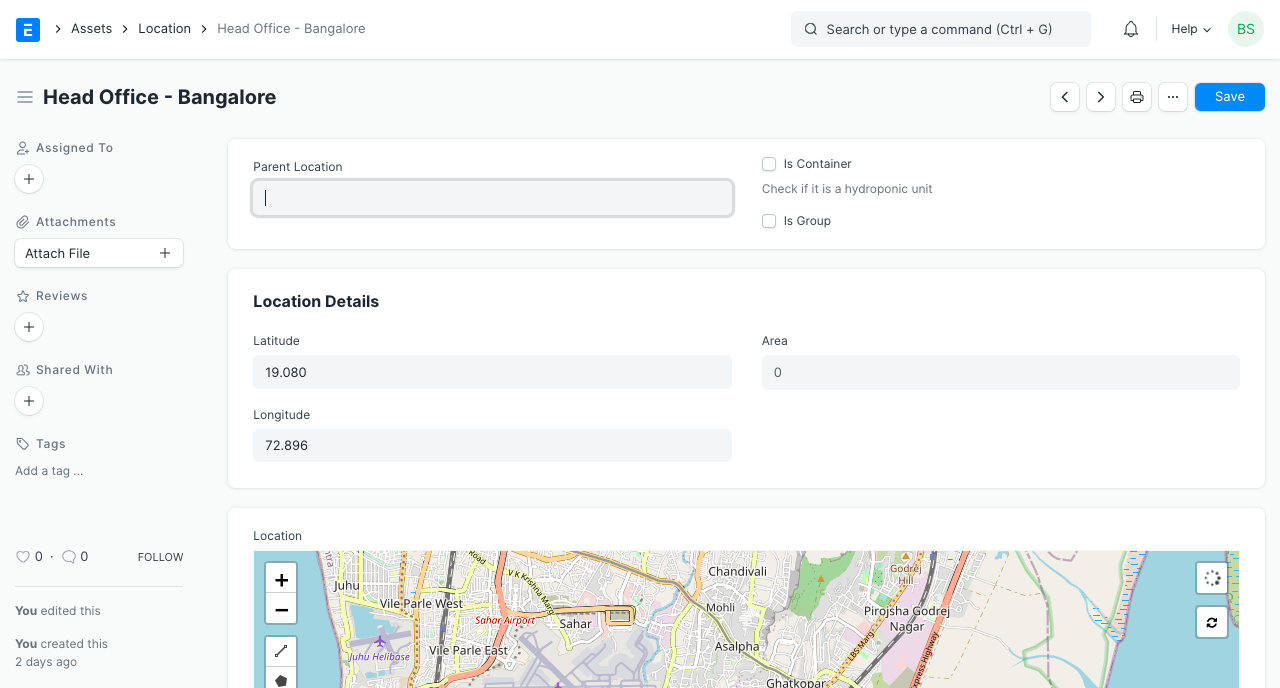
Task: Open the BS user avatar menu
Action: click(1246, 29)
